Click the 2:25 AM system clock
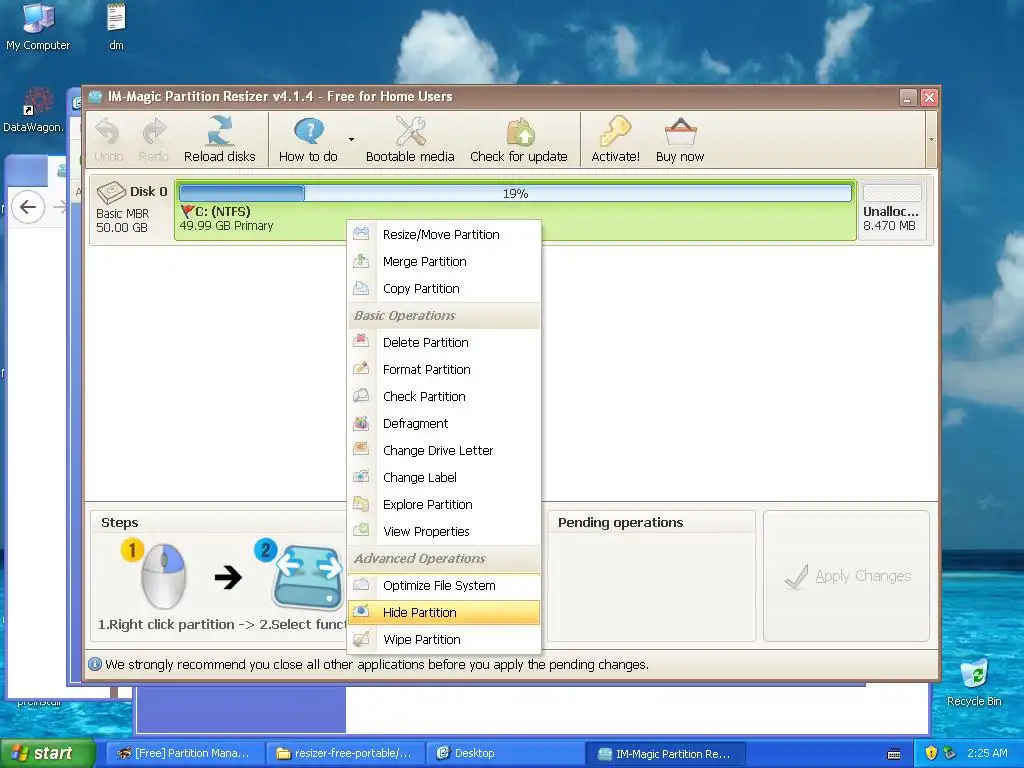 tap(987, 753)
